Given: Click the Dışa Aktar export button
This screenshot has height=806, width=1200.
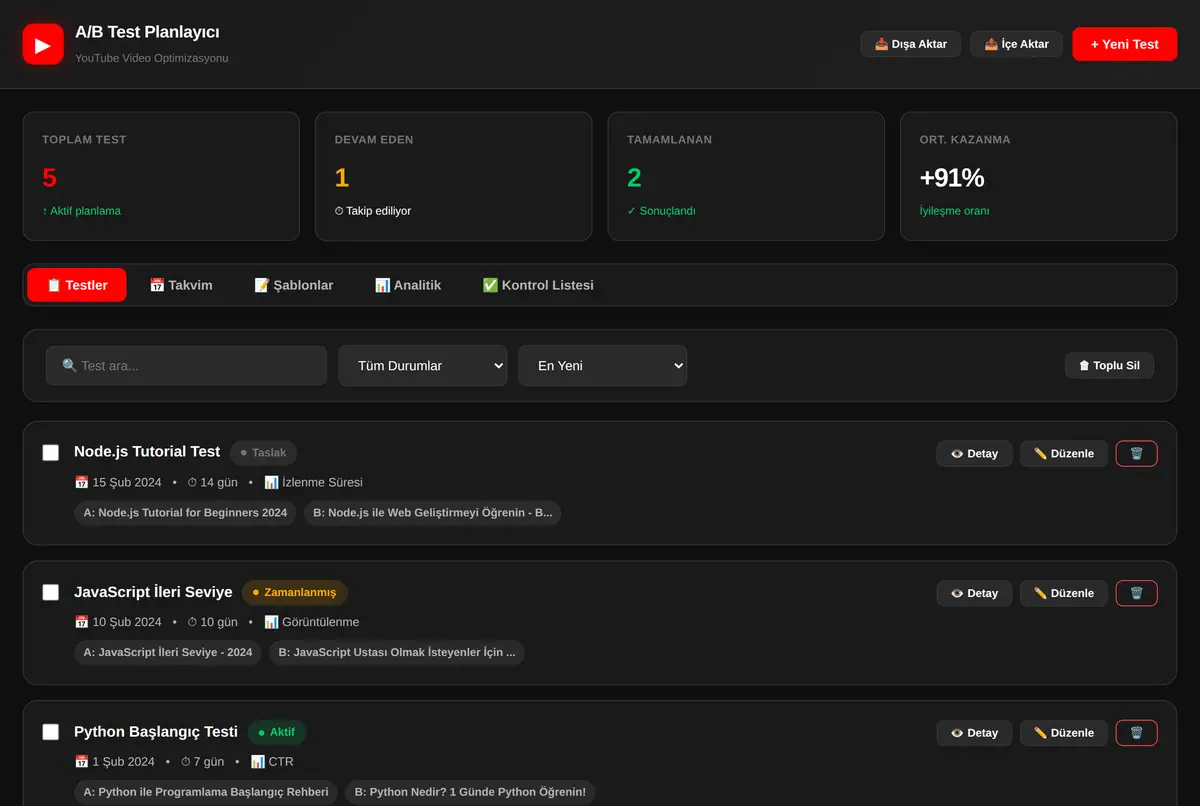Looking at the screenshot, I should (911, 44).
